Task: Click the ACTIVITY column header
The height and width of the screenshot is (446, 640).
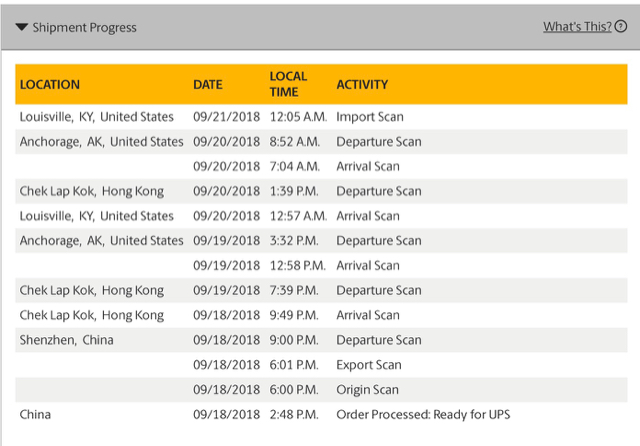Action: tap(362, 85)
